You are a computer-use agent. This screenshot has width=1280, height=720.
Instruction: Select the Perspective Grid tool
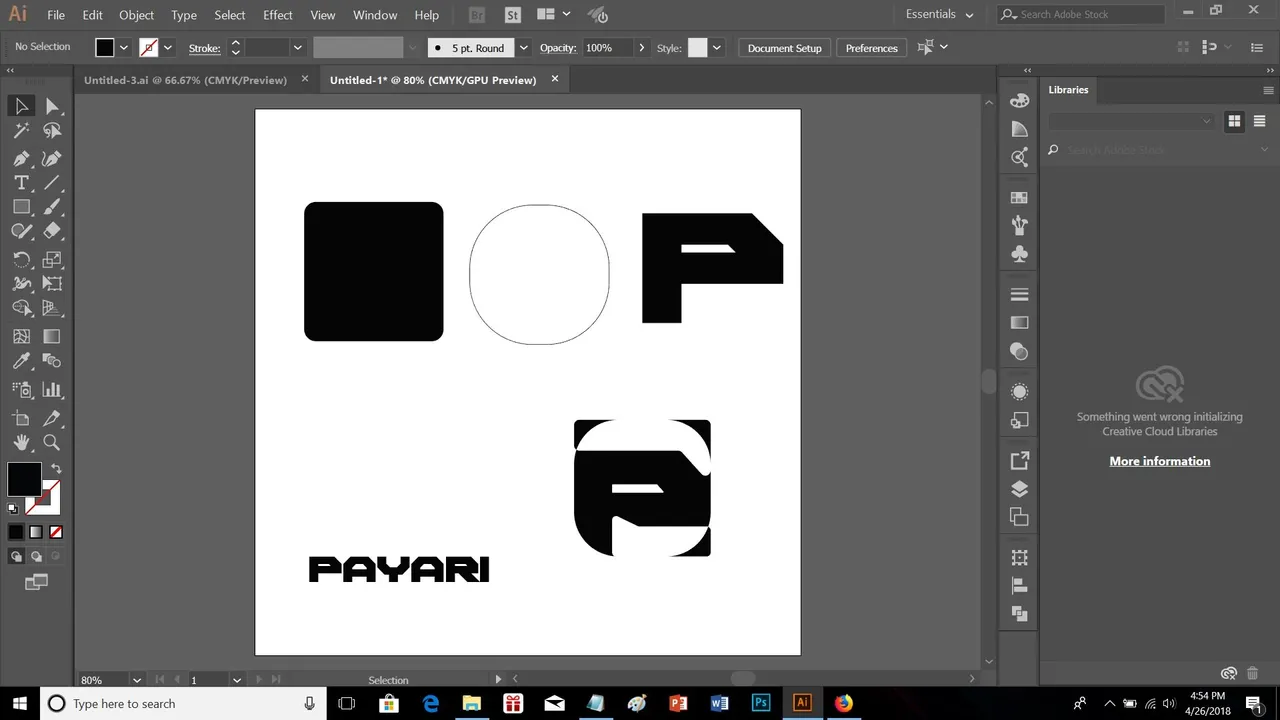pos(52,308)
